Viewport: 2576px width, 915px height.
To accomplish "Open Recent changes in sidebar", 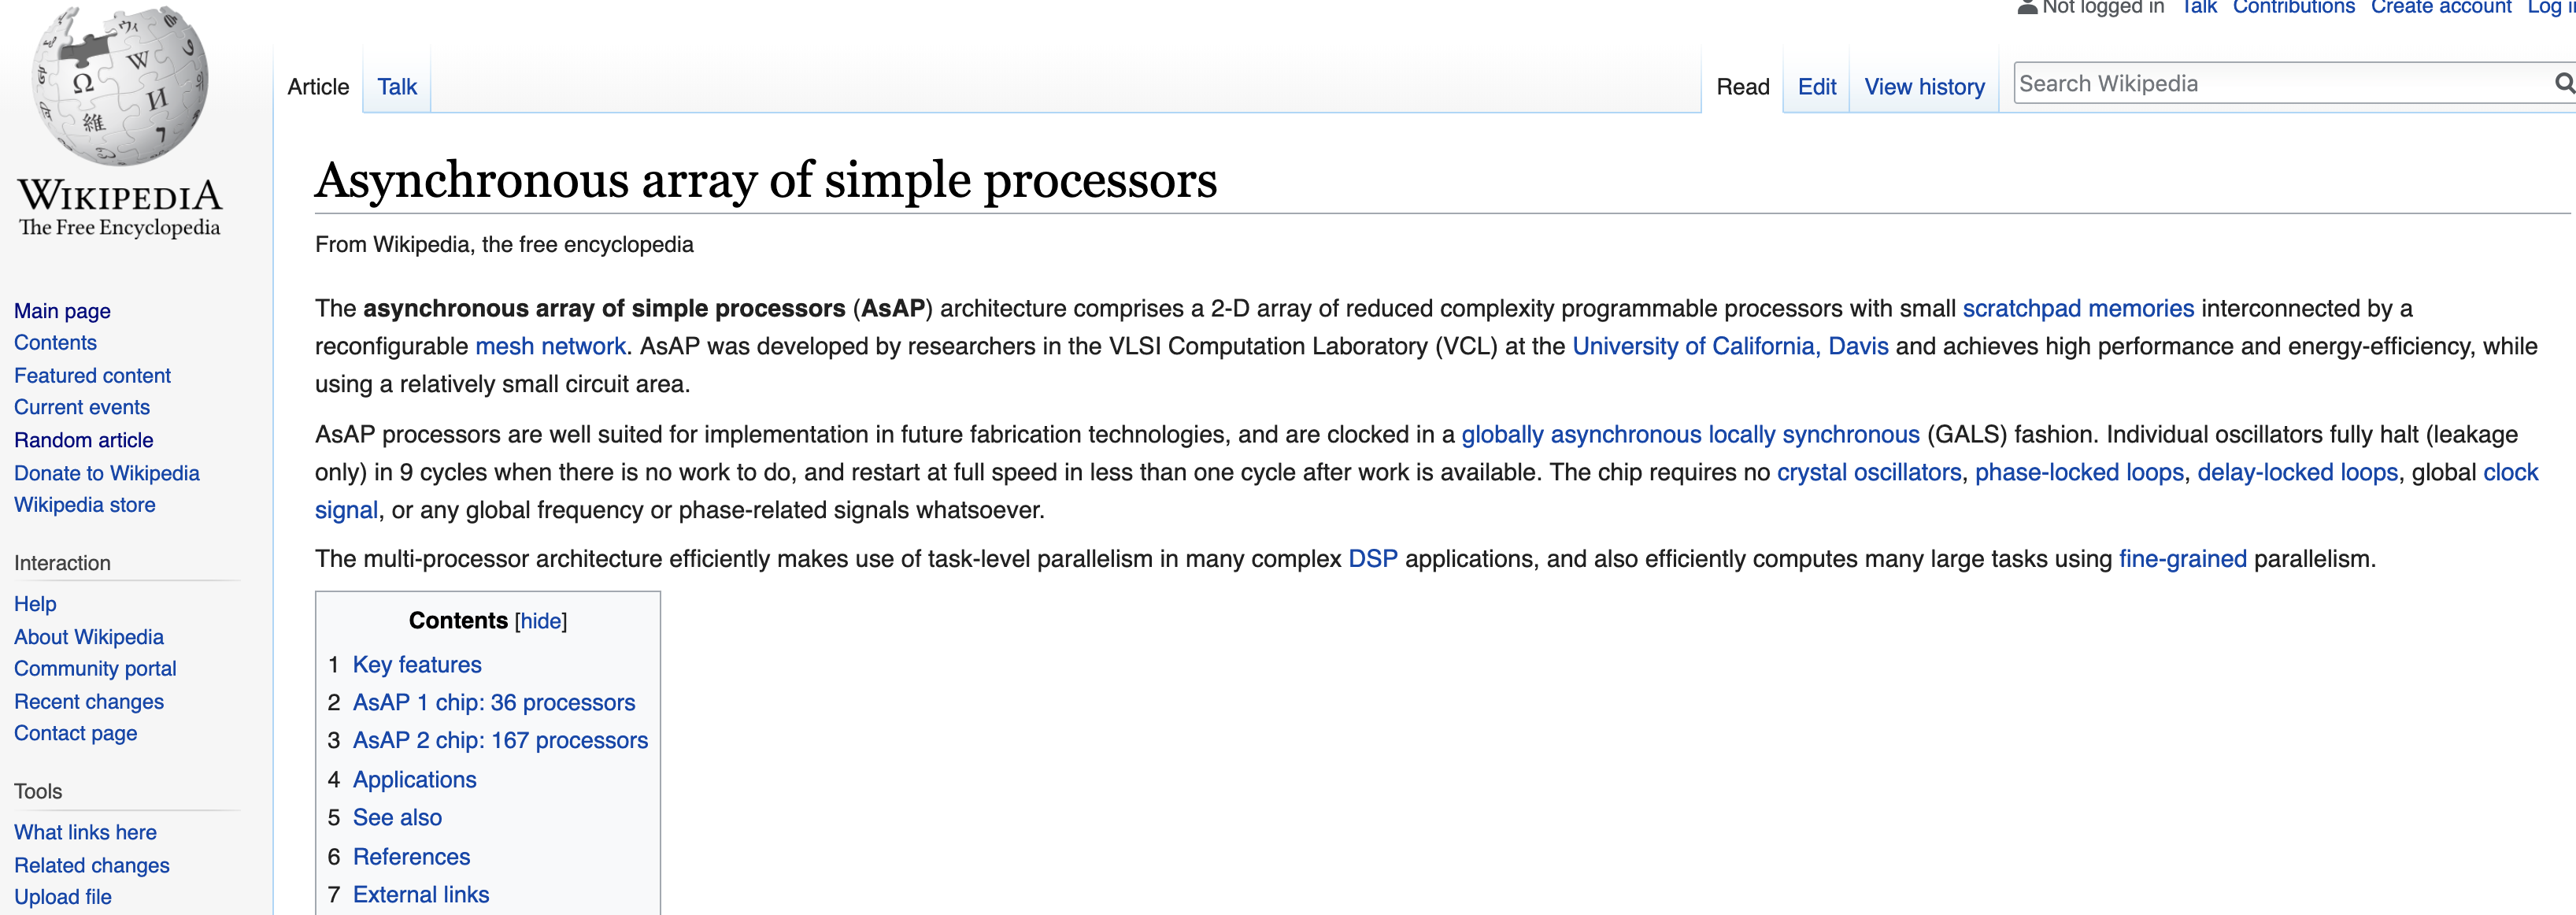I will pyautogui.click(x=88, y=702).
